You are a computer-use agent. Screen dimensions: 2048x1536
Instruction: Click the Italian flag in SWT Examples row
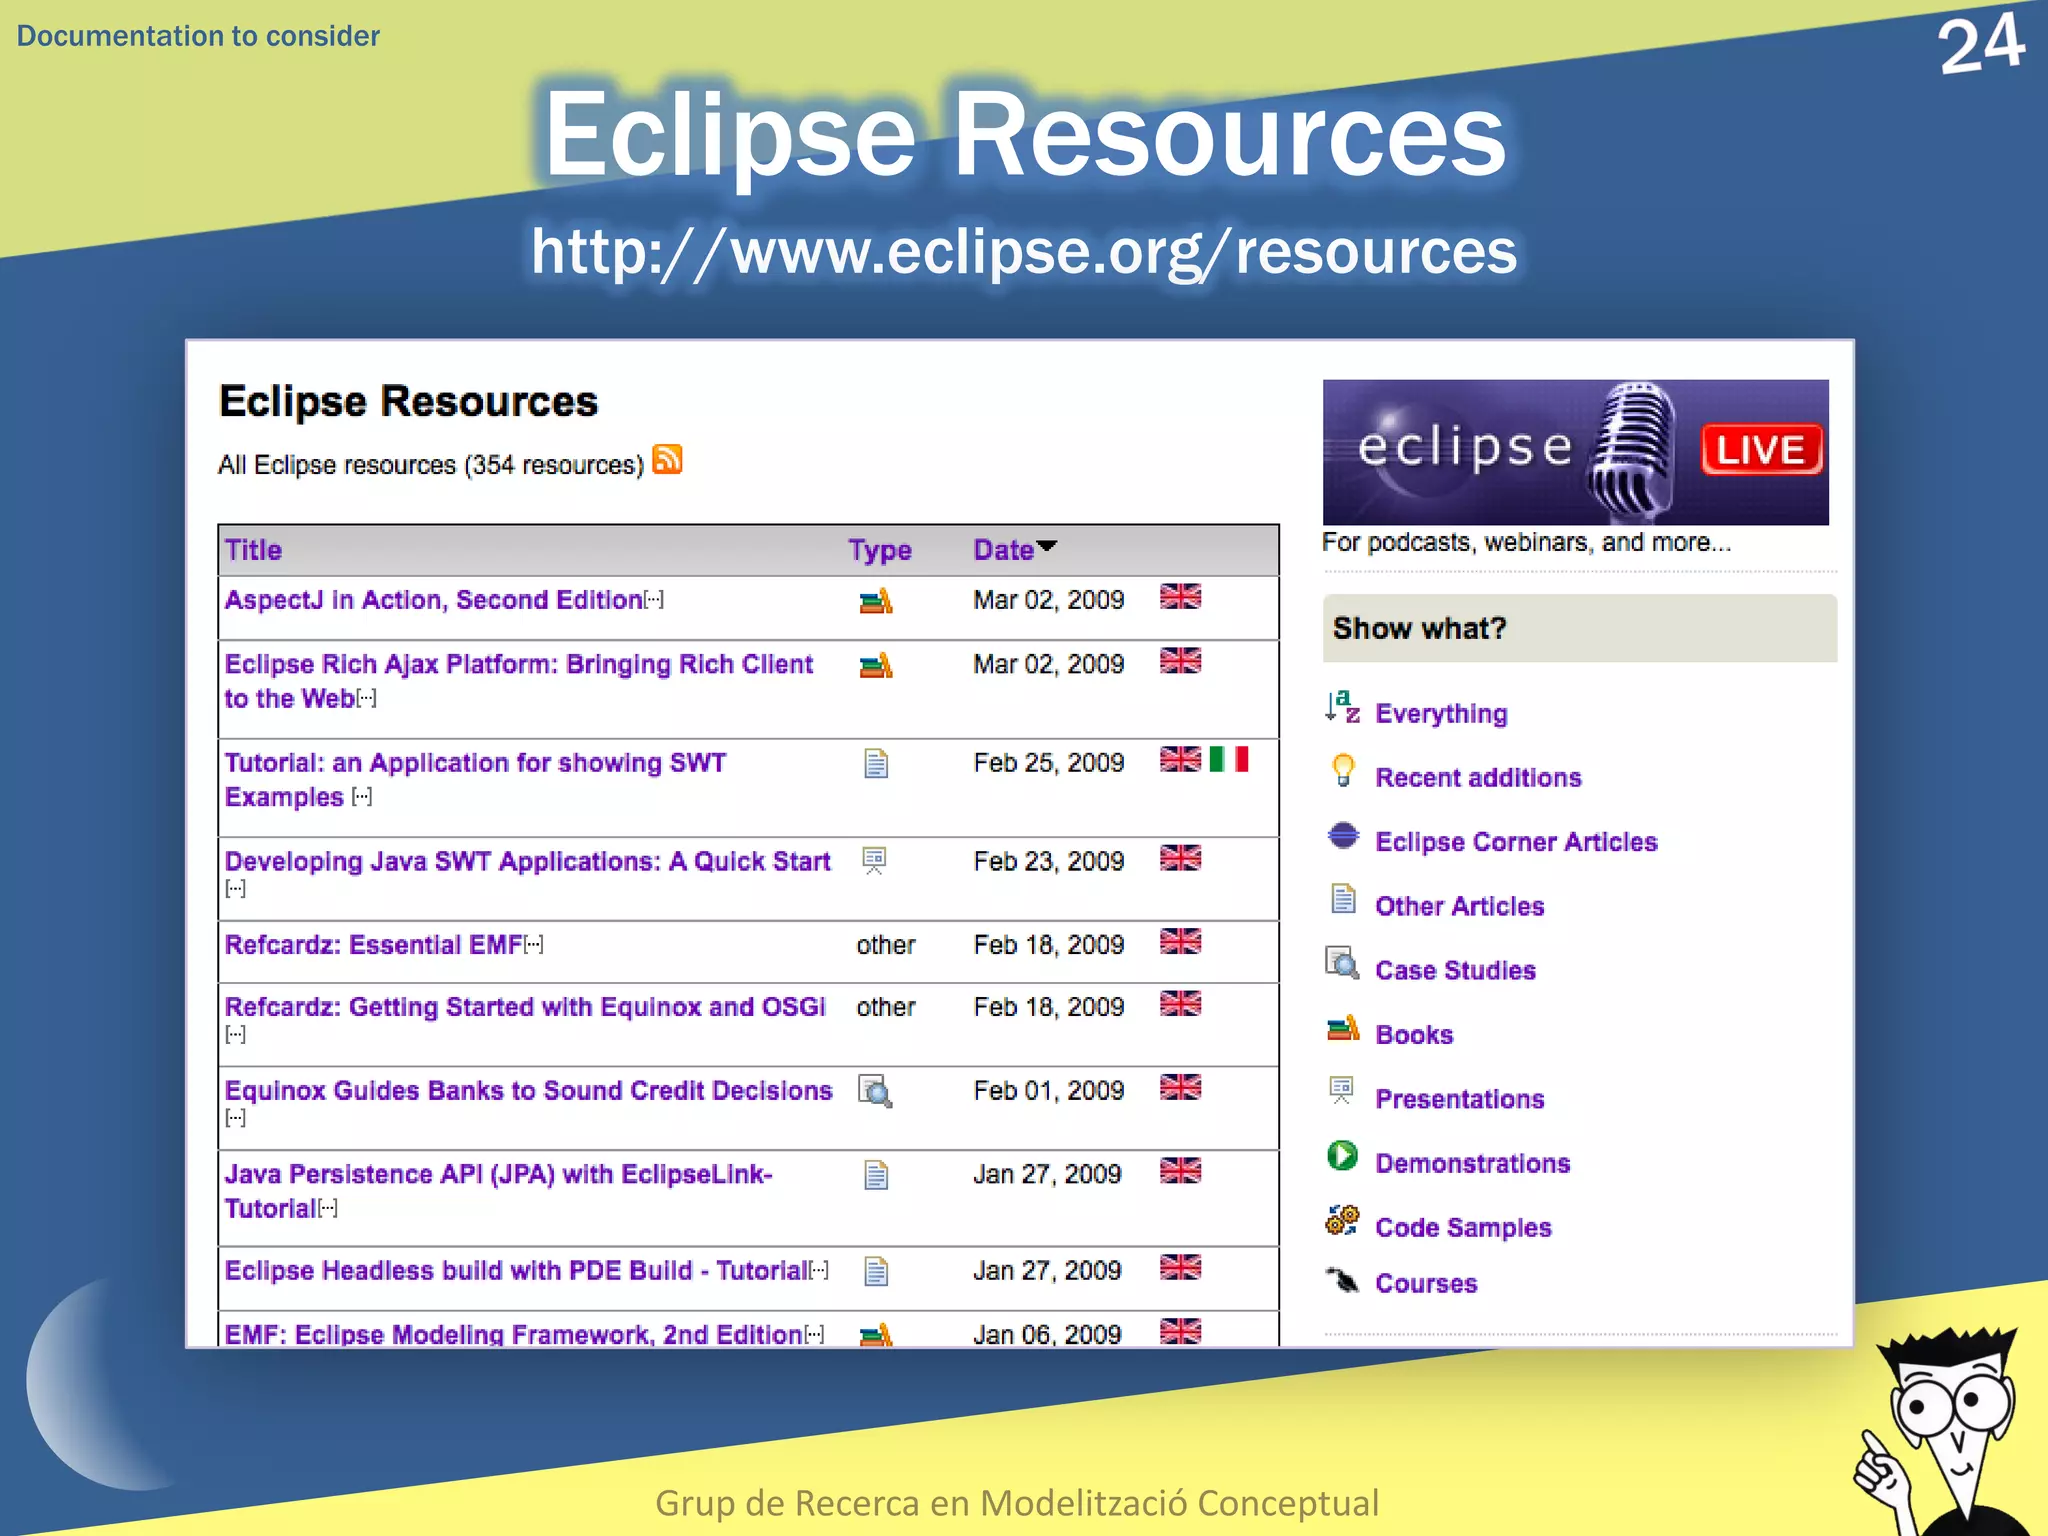(x=1229, y=759)
